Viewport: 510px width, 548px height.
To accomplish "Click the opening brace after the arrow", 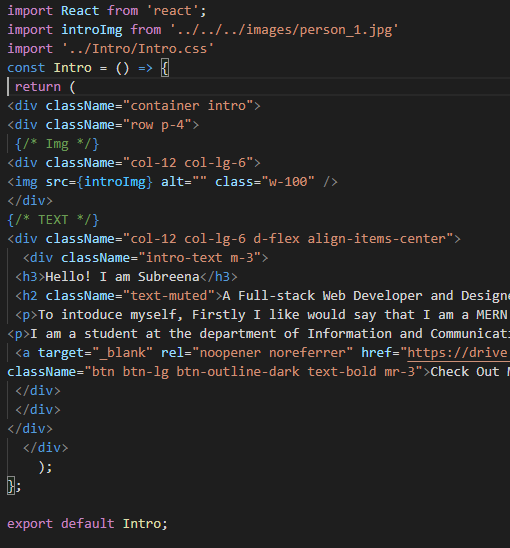I will 165,68.
